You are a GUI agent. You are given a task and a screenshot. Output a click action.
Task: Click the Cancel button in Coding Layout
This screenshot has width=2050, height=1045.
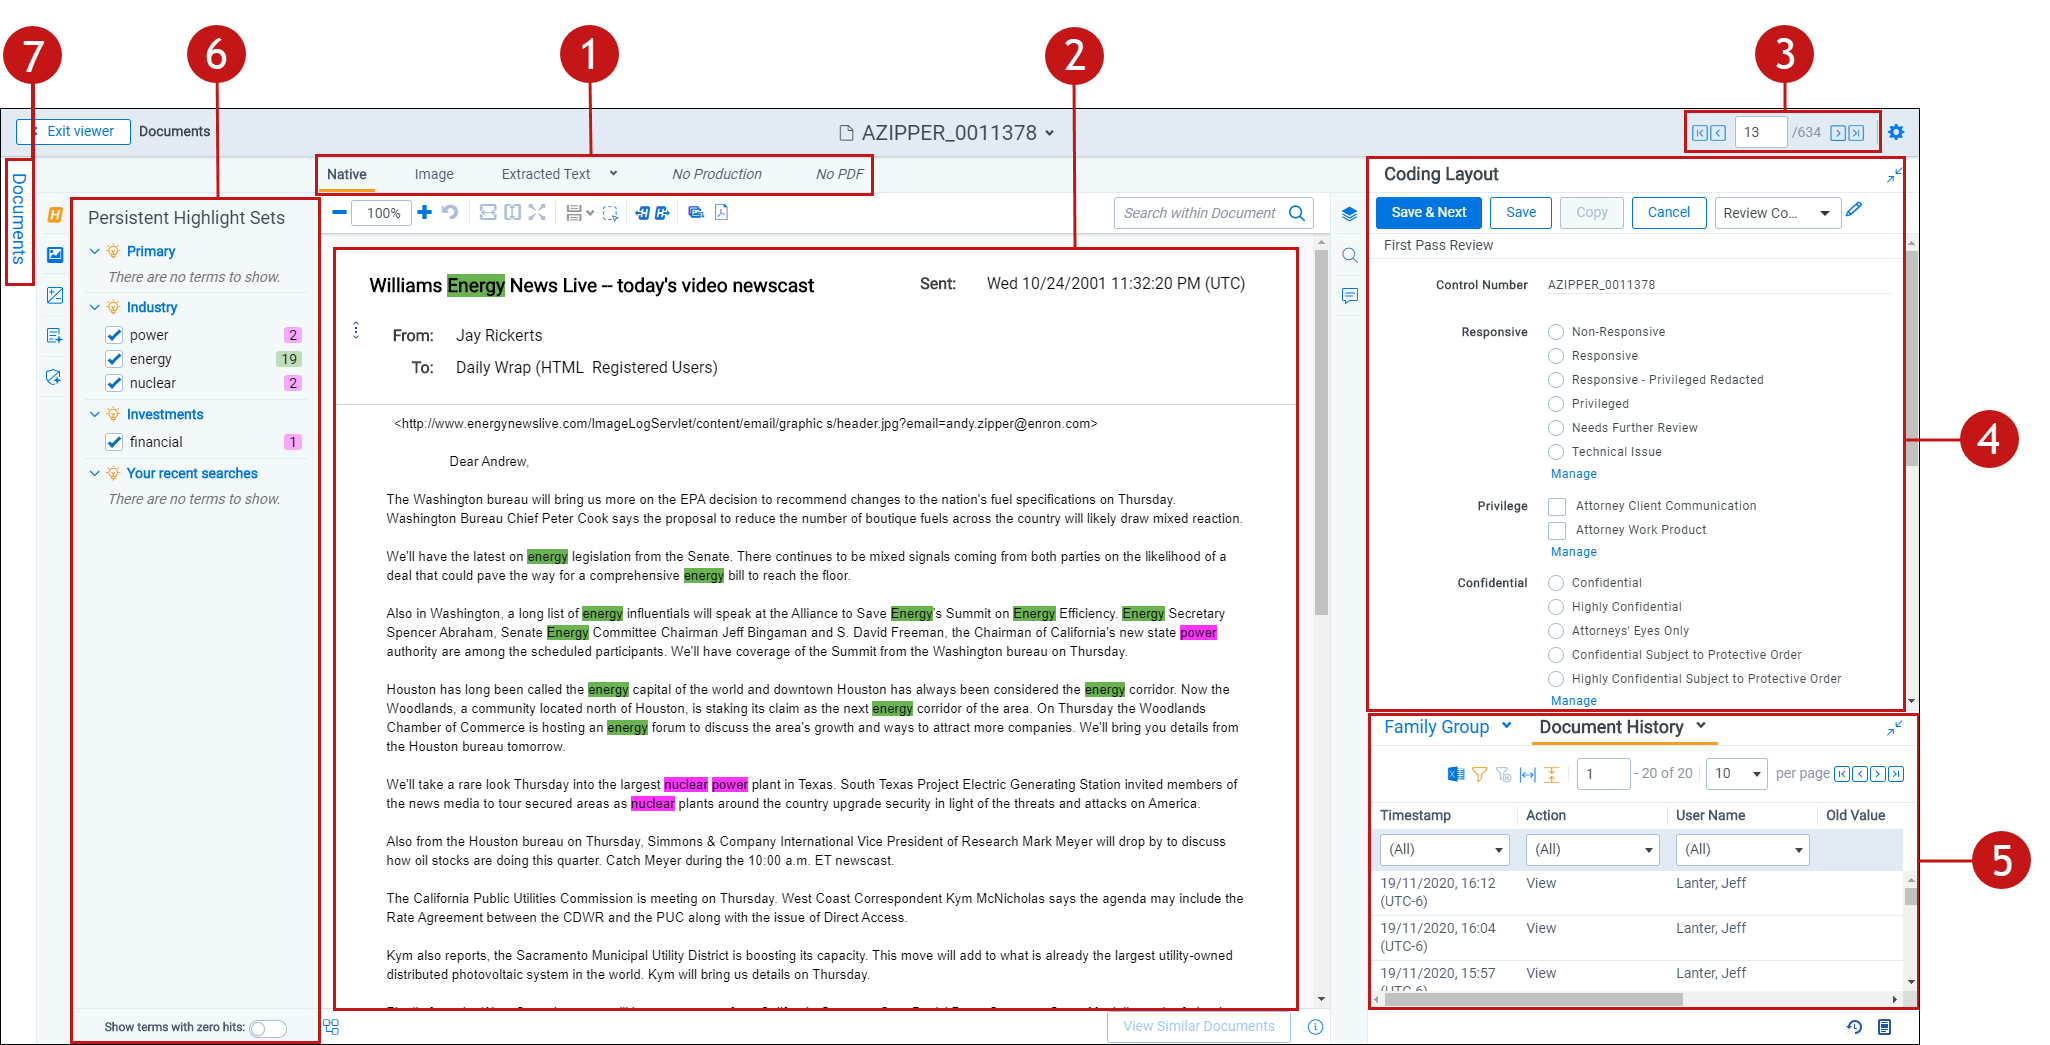(x=1669, y=213)
